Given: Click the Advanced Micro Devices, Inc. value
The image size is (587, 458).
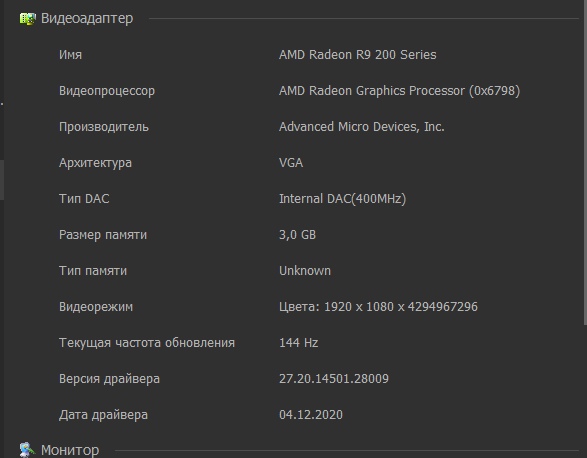Looking at the screenshot, I should point(362,127).
